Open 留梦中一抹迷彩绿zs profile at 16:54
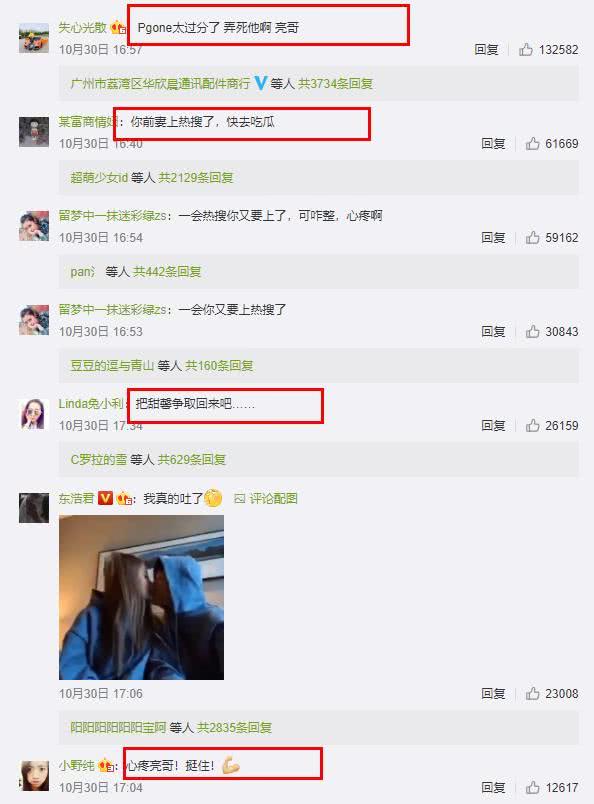The image size is (594, 804). tap(112, 216)
